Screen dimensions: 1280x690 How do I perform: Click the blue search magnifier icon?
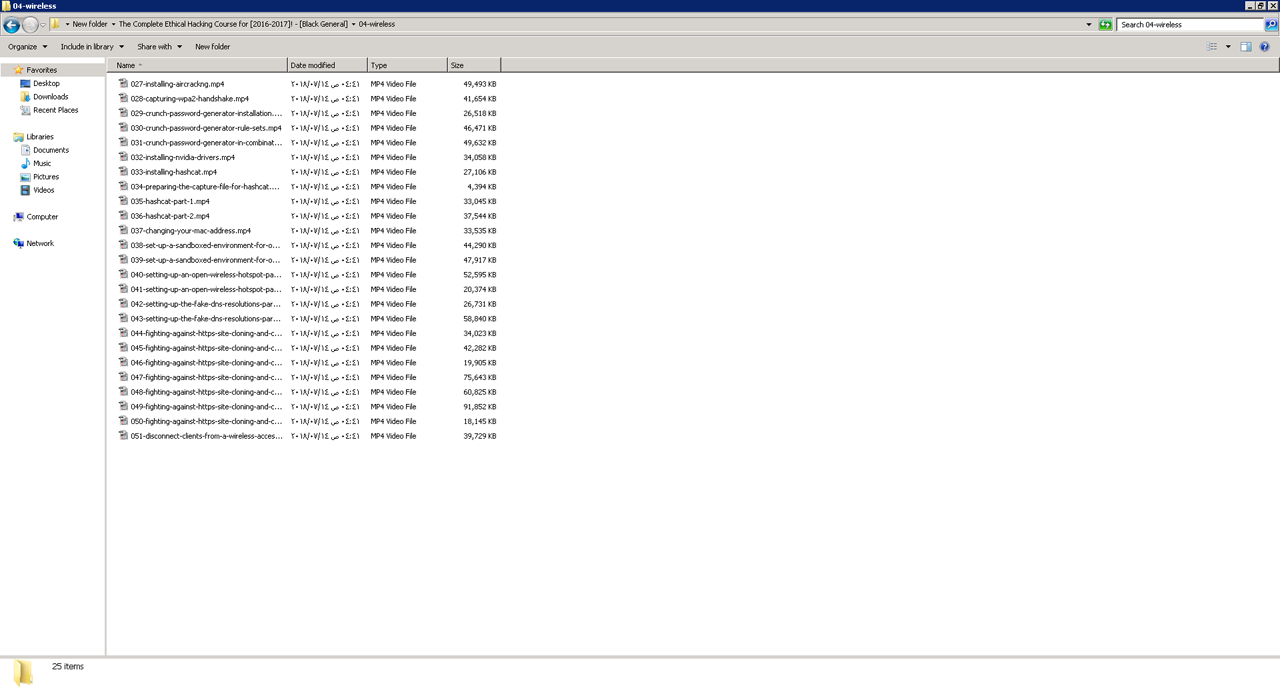point(1271,25)
